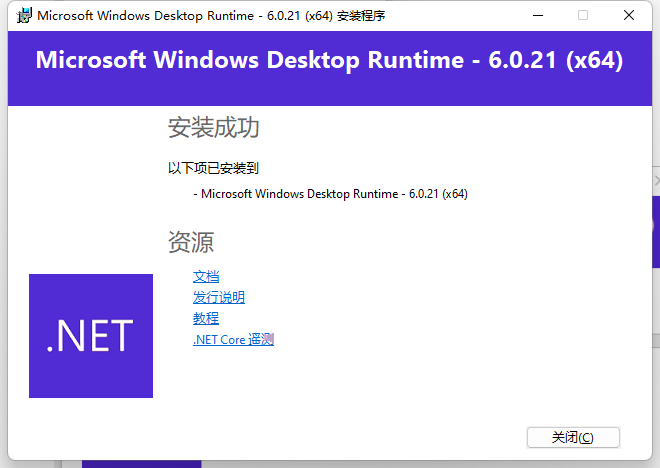Click the purple banner heading text

[329, 60]
